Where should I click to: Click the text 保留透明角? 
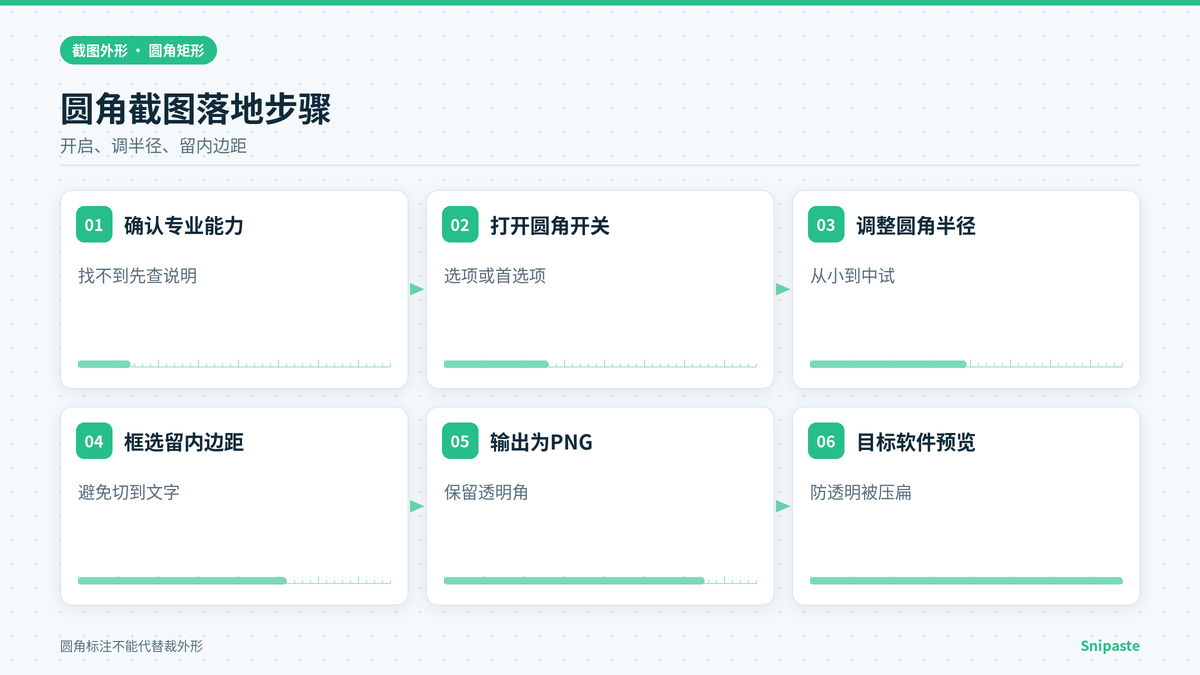486,492
